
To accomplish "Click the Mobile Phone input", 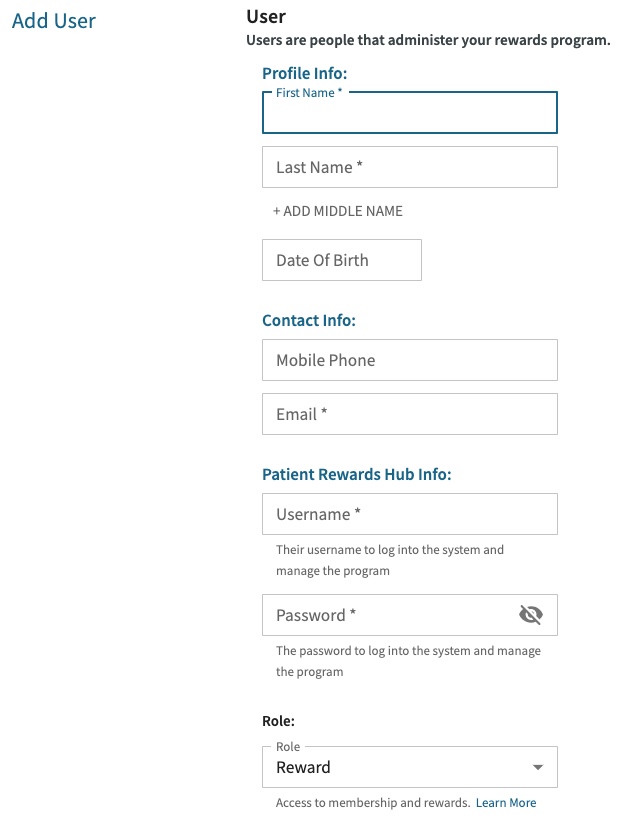I will [x=409, y=360].
